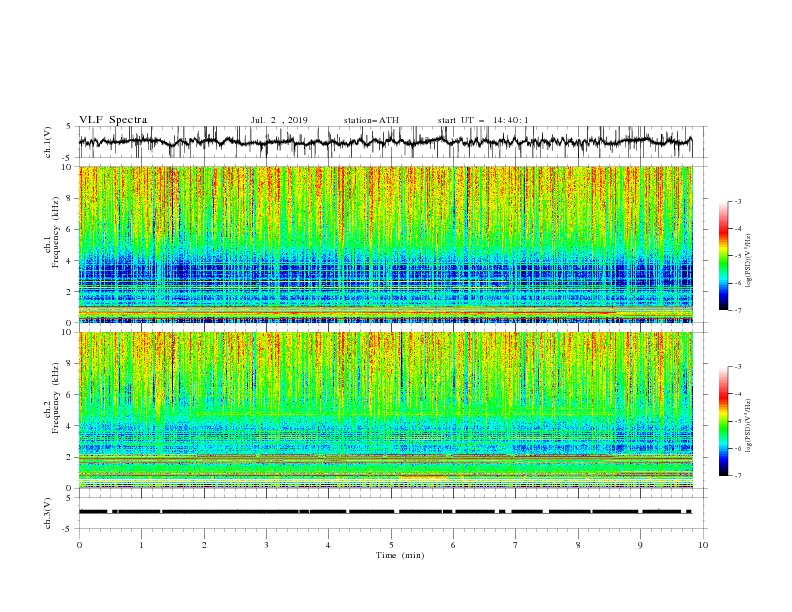
Task: Click the ch.1 frequency spectrogram panel
Action: 385,244
